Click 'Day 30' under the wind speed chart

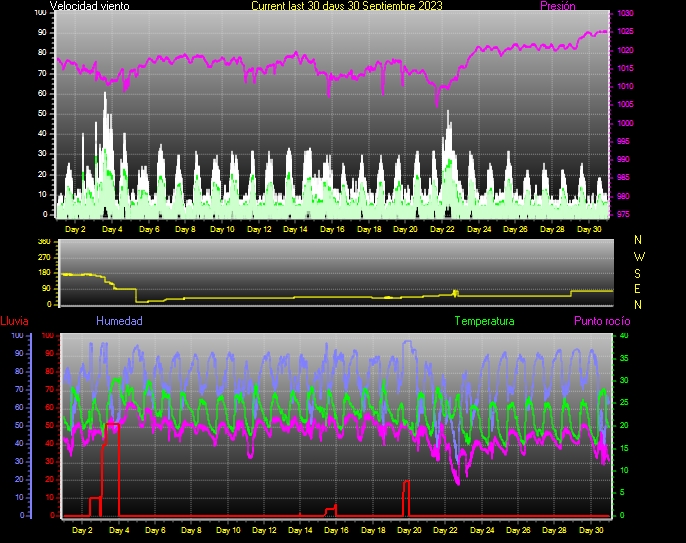589,229
